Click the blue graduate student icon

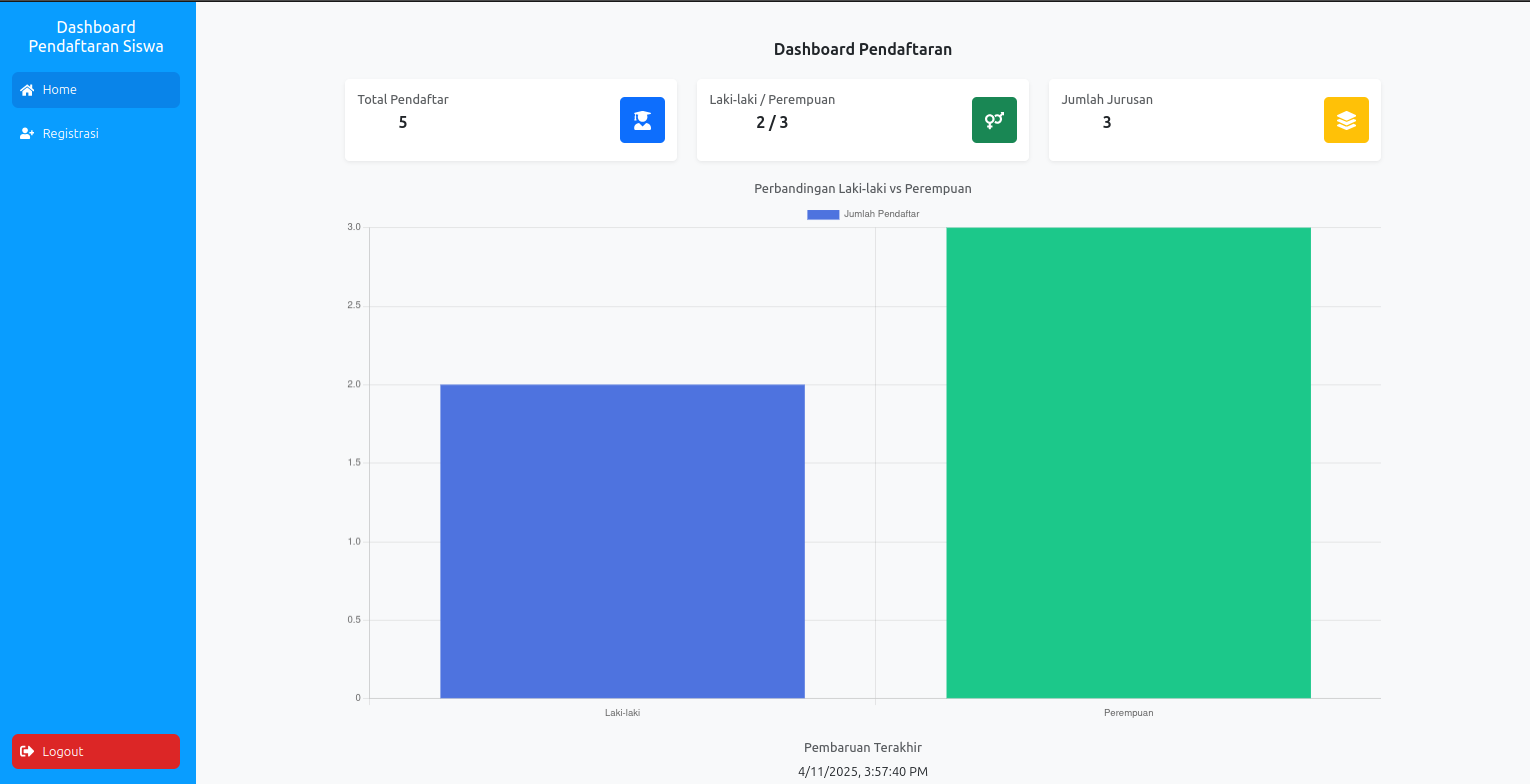[x=642, y=120]
